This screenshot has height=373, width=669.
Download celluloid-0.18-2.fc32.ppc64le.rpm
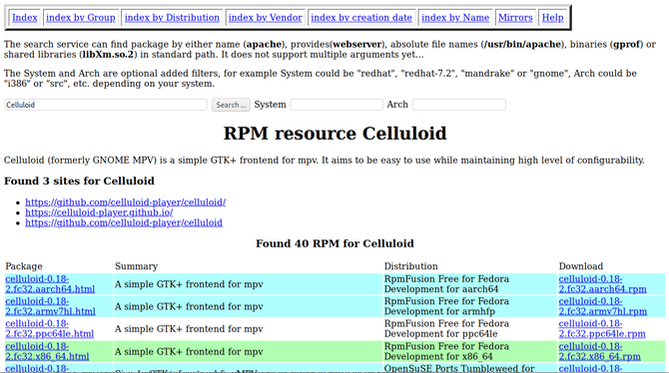602,329
